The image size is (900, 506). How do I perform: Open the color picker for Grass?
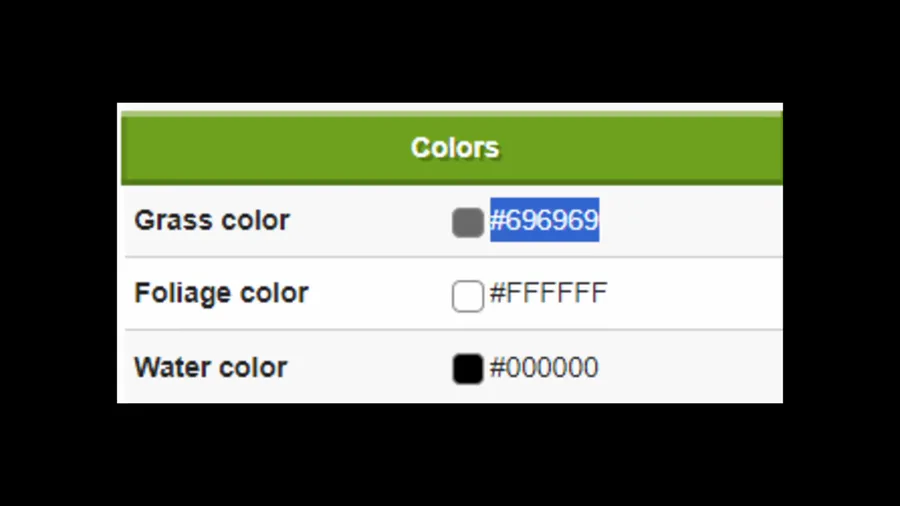click(x=467, y=222)
